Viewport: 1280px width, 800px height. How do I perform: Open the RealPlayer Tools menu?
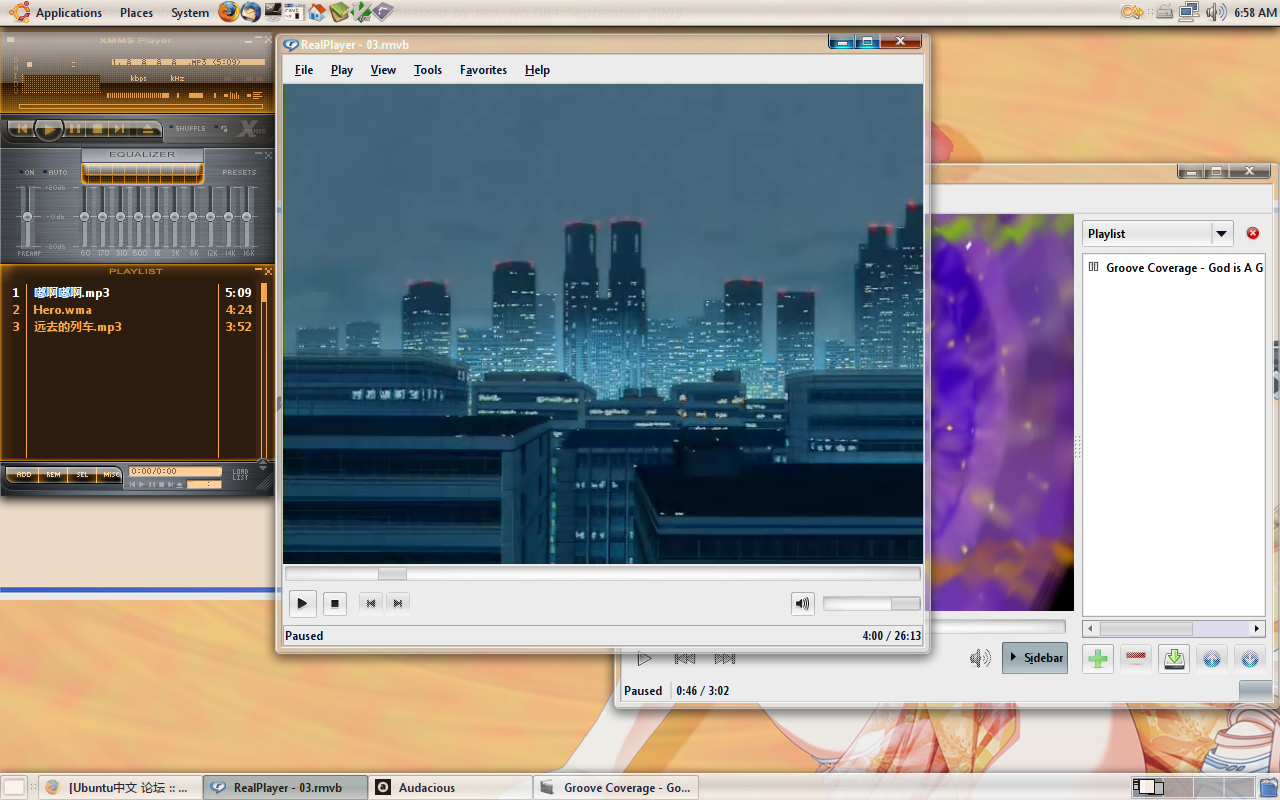428,70
